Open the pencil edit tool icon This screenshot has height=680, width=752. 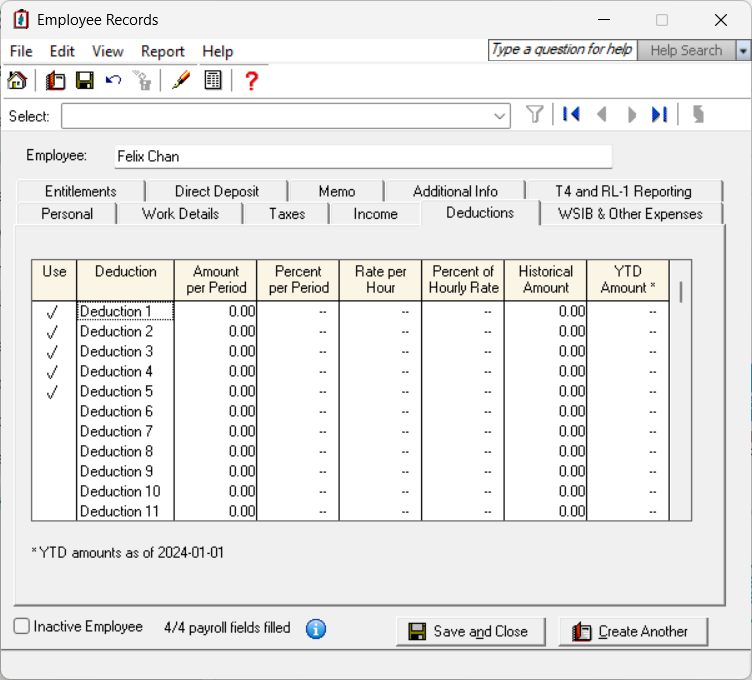pyautogui.click(x=181, y=80)
